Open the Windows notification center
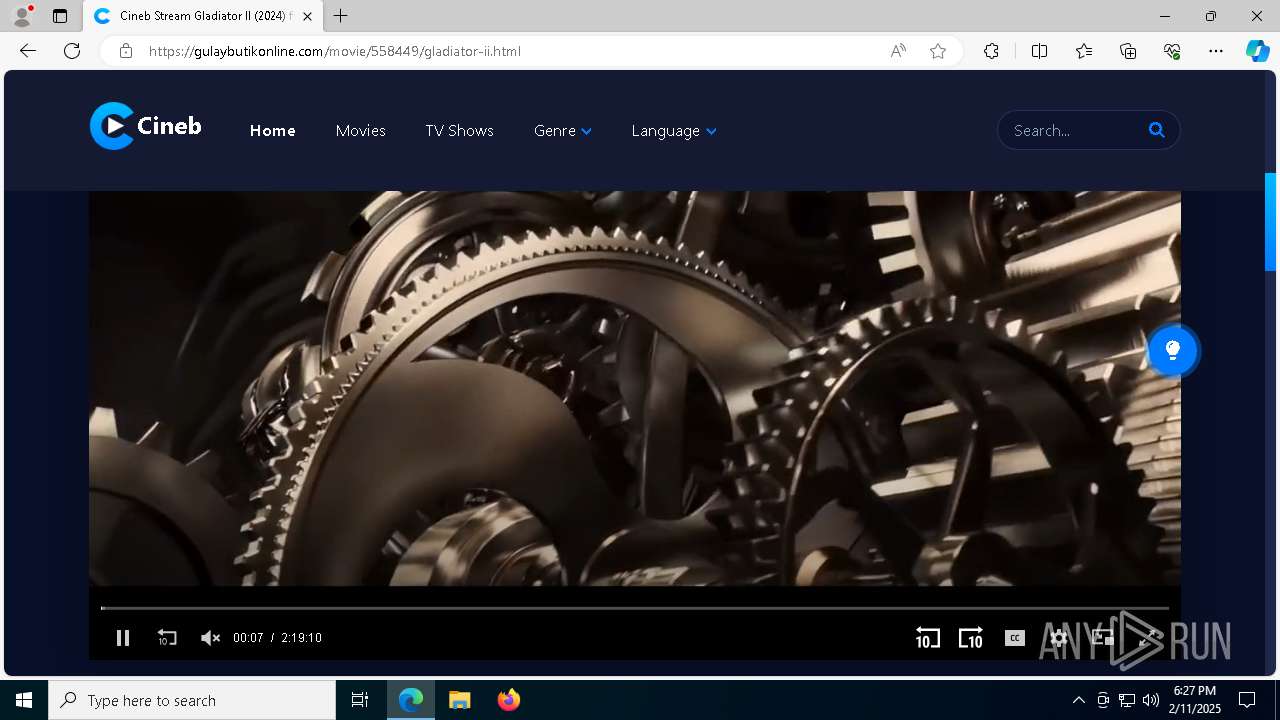Viewport: 1280px width, 720px height. tap(1247, 700)
